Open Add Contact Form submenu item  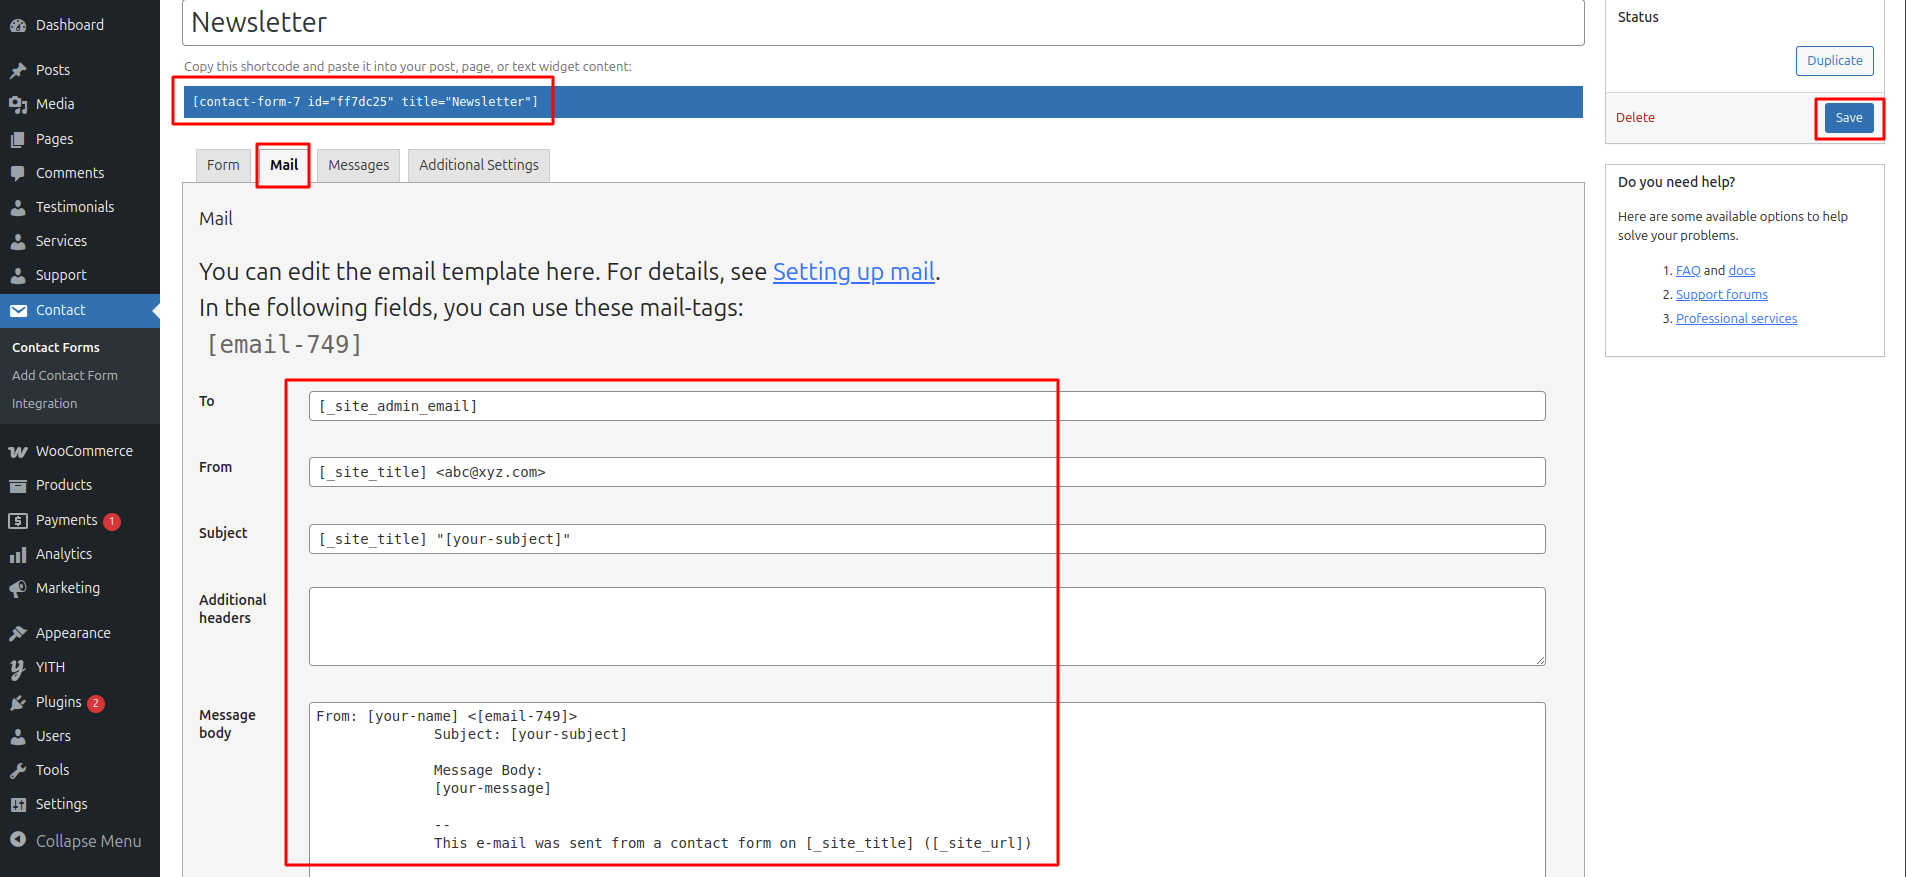coord(65,376)
